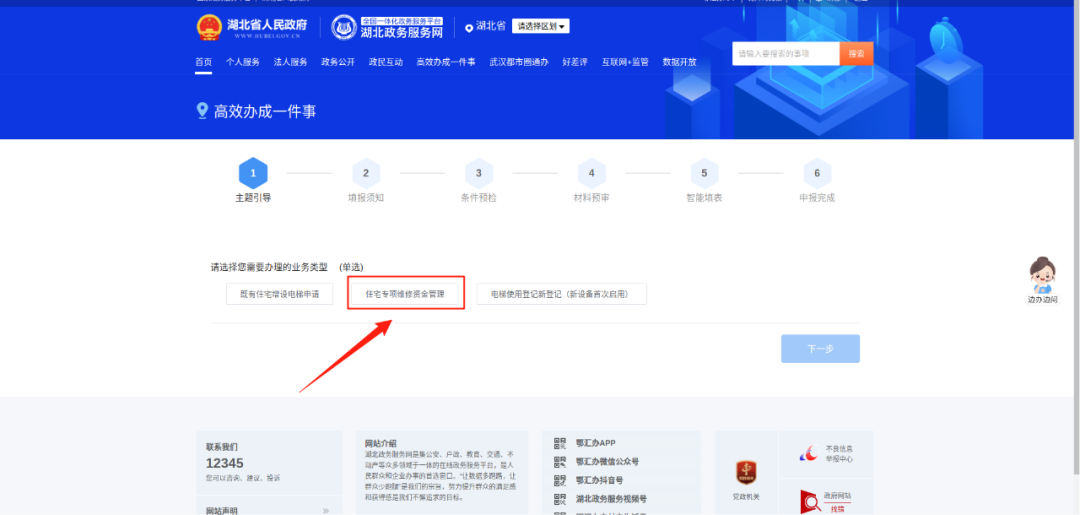The height and width of the screenshot is (515, 1080).
Task: Click the 党政机关 red badge icon
Action: click(x=746, y=473)
